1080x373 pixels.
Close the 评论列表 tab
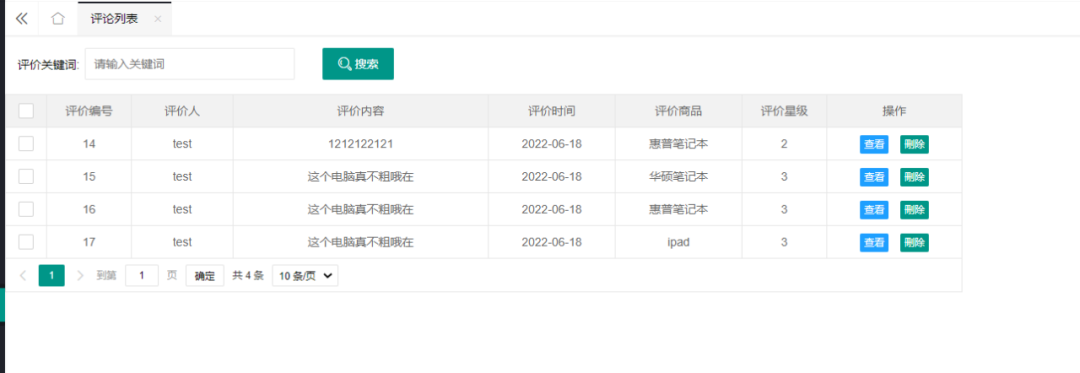pos(158,19)
